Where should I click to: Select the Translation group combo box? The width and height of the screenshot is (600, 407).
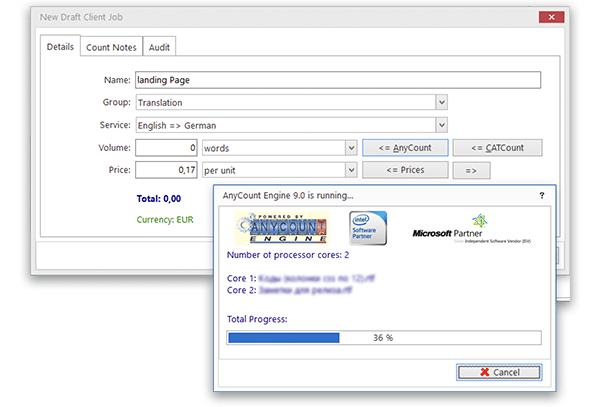(292, 102)
